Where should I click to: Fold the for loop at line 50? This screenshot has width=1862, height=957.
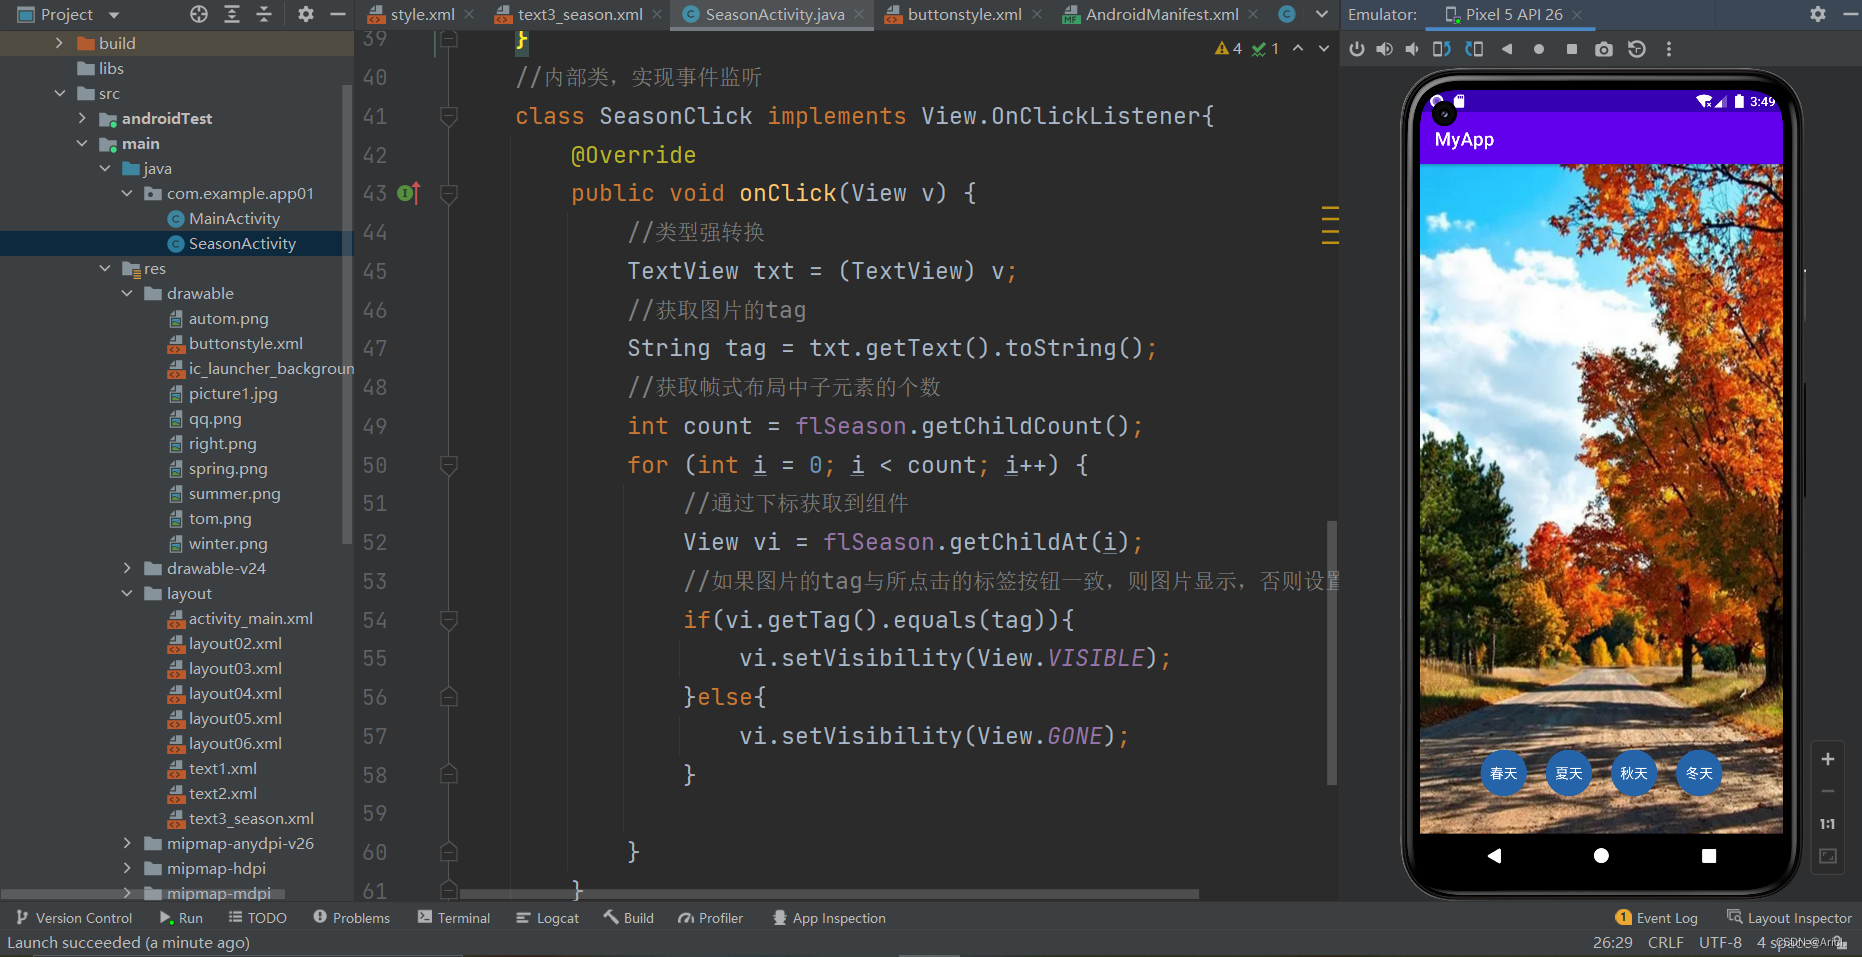(x=449, y=465)
